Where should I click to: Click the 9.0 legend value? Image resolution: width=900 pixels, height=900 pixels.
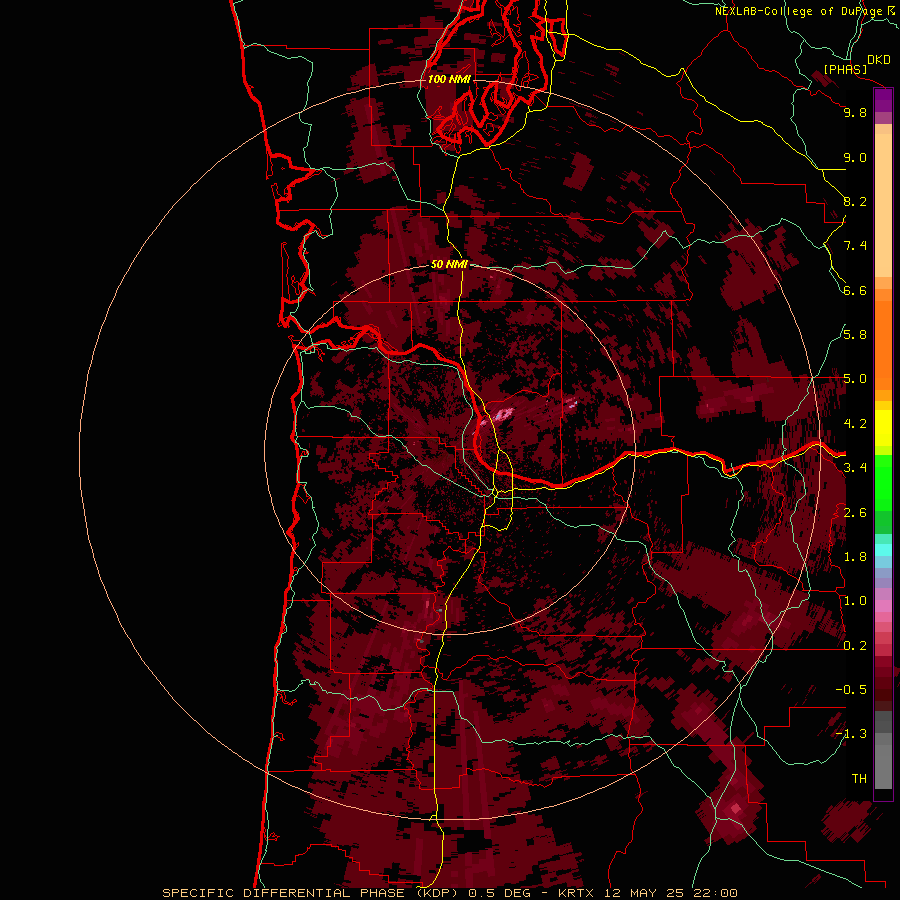(x=855, y=157)
